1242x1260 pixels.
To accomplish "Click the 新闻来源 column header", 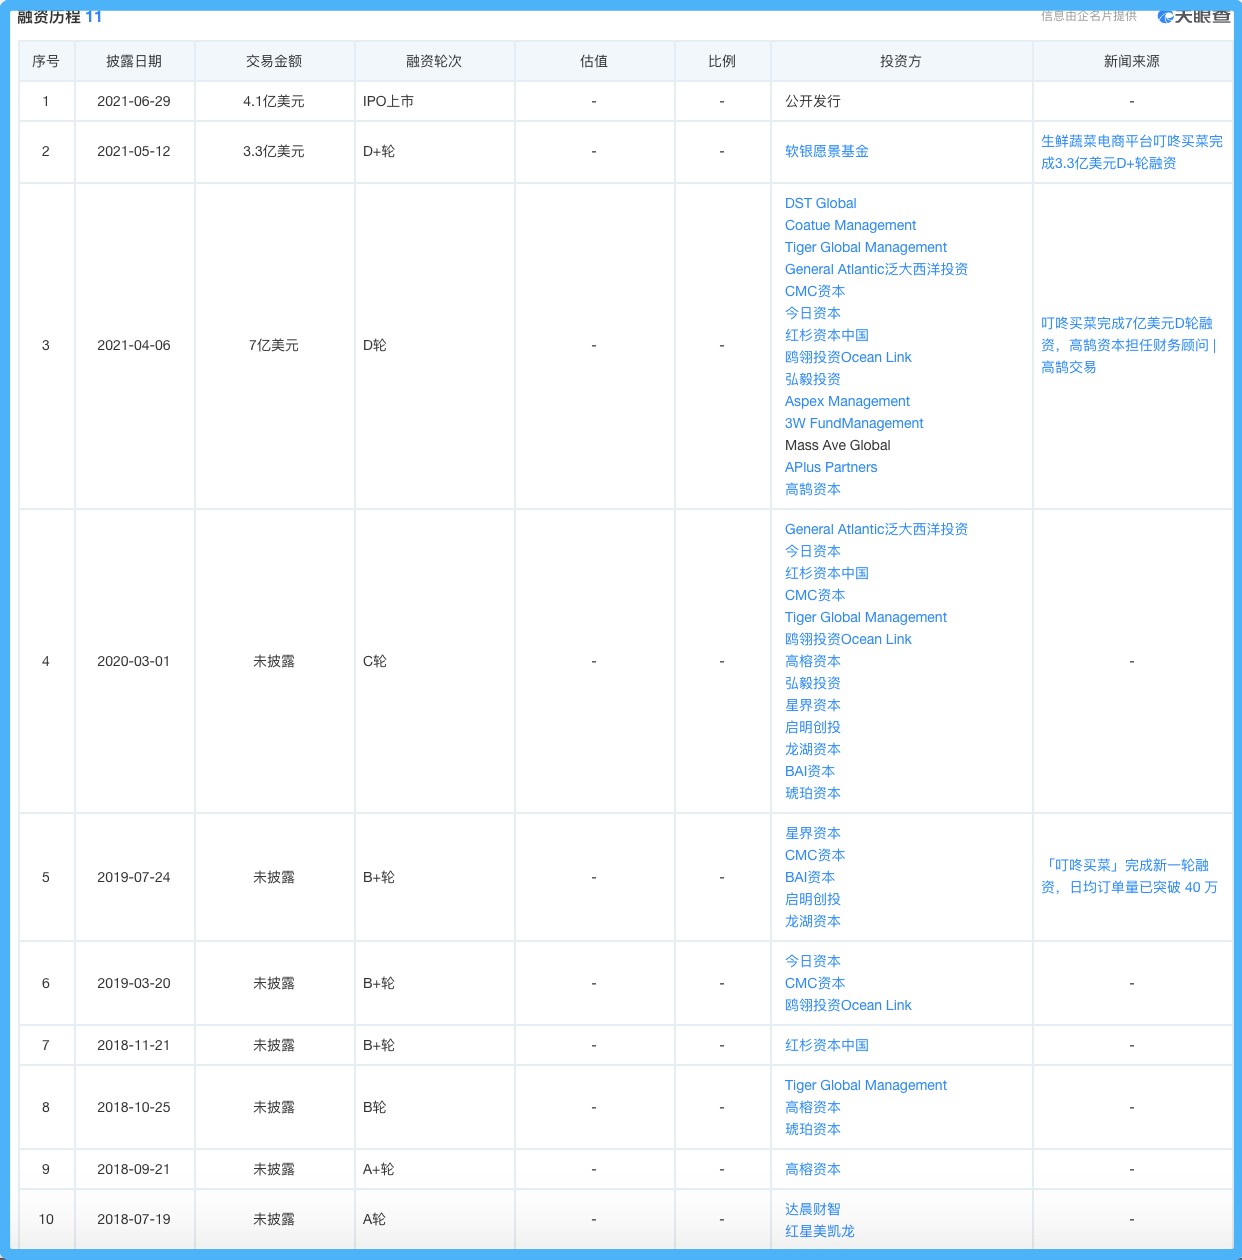I will click(1132, 61).
